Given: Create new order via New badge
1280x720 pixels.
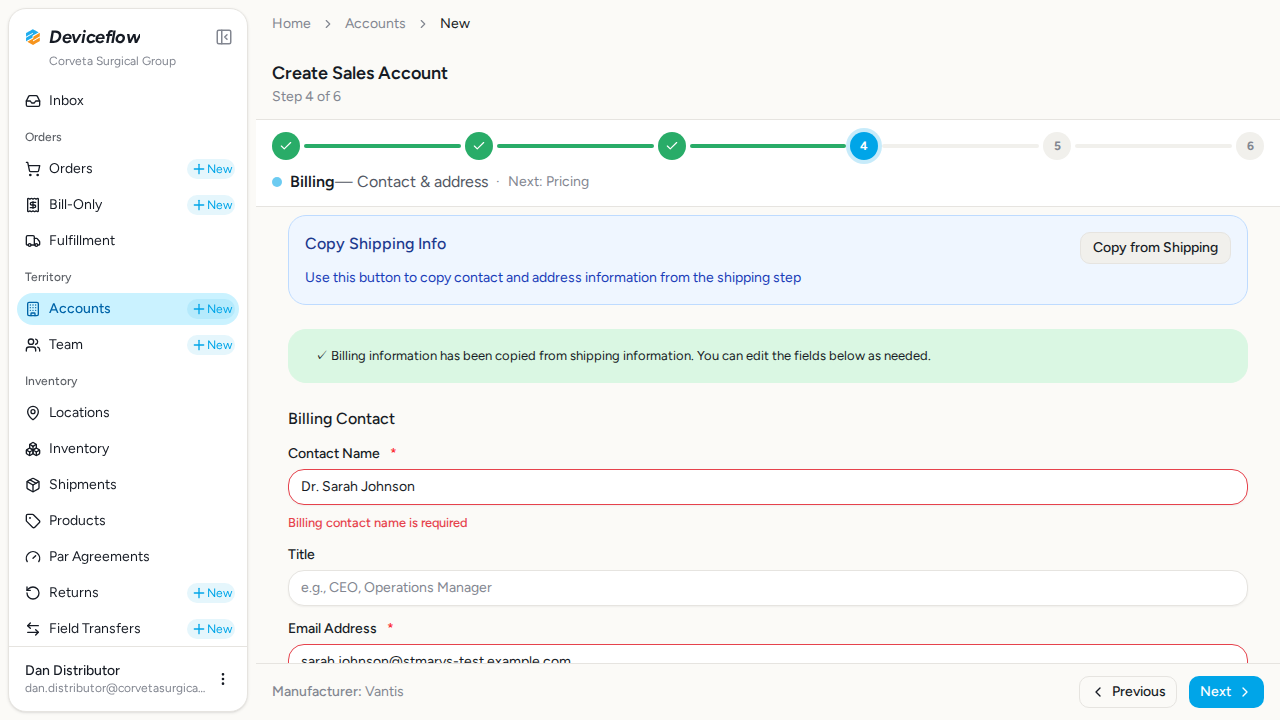Looking at the screenshot, I should point(211,169).
